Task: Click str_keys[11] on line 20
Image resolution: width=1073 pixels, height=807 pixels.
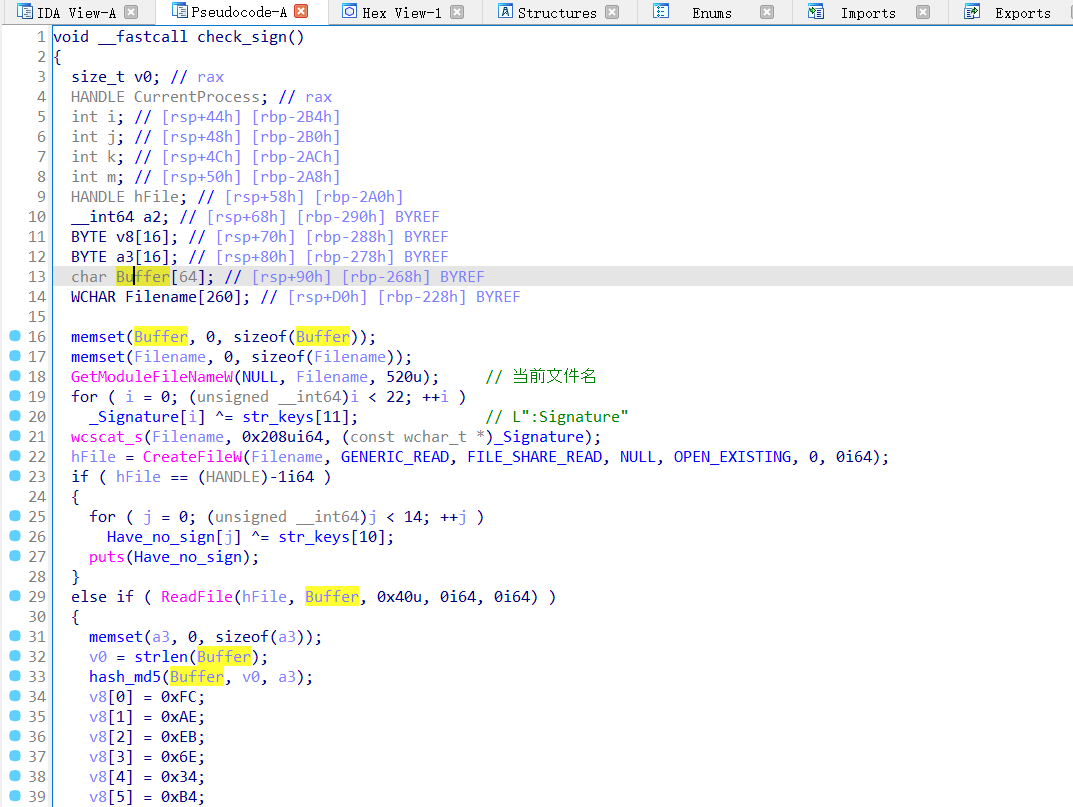Action: click(296, 417)
